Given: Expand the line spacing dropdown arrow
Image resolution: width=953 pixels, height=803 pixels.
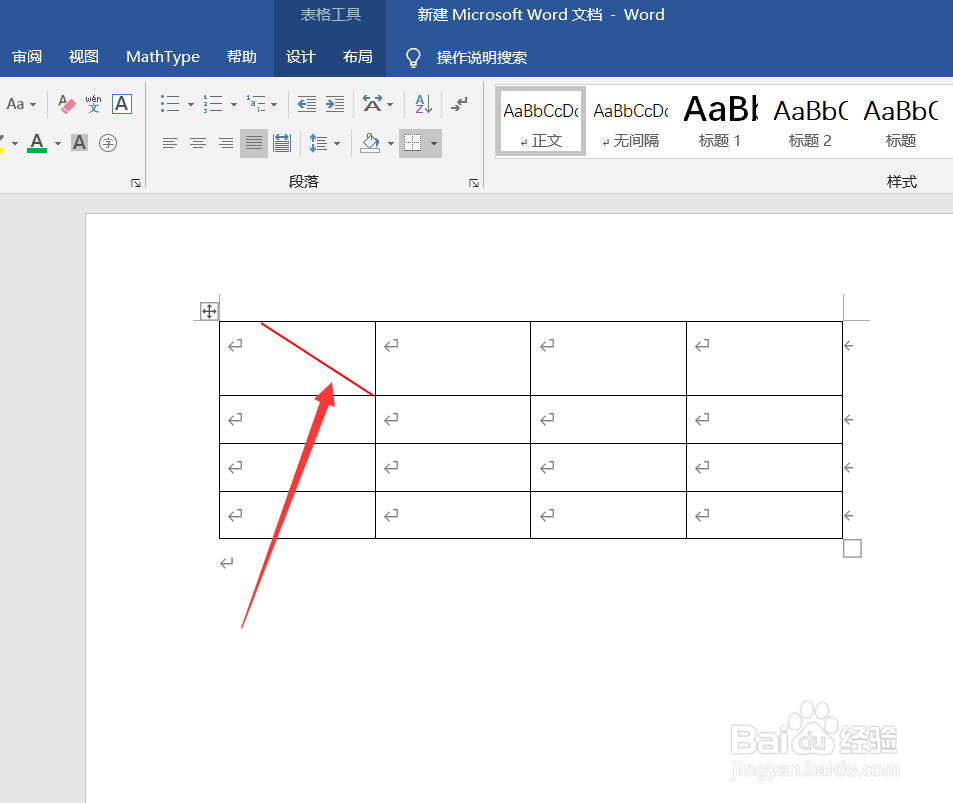Looking at the screenshot, I should (x=337, y=144).
